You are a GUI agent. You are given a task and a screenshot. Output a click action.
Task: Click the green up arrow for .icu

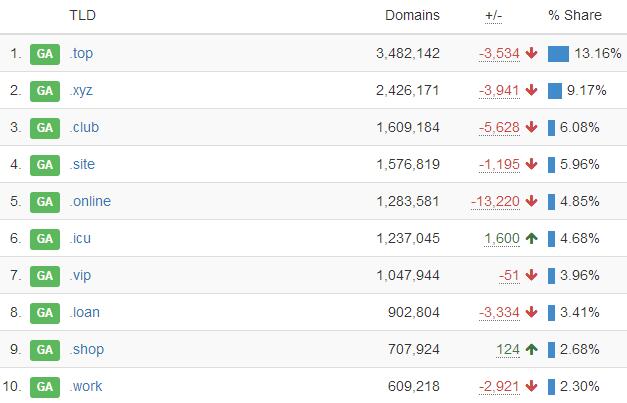point(531,238)
